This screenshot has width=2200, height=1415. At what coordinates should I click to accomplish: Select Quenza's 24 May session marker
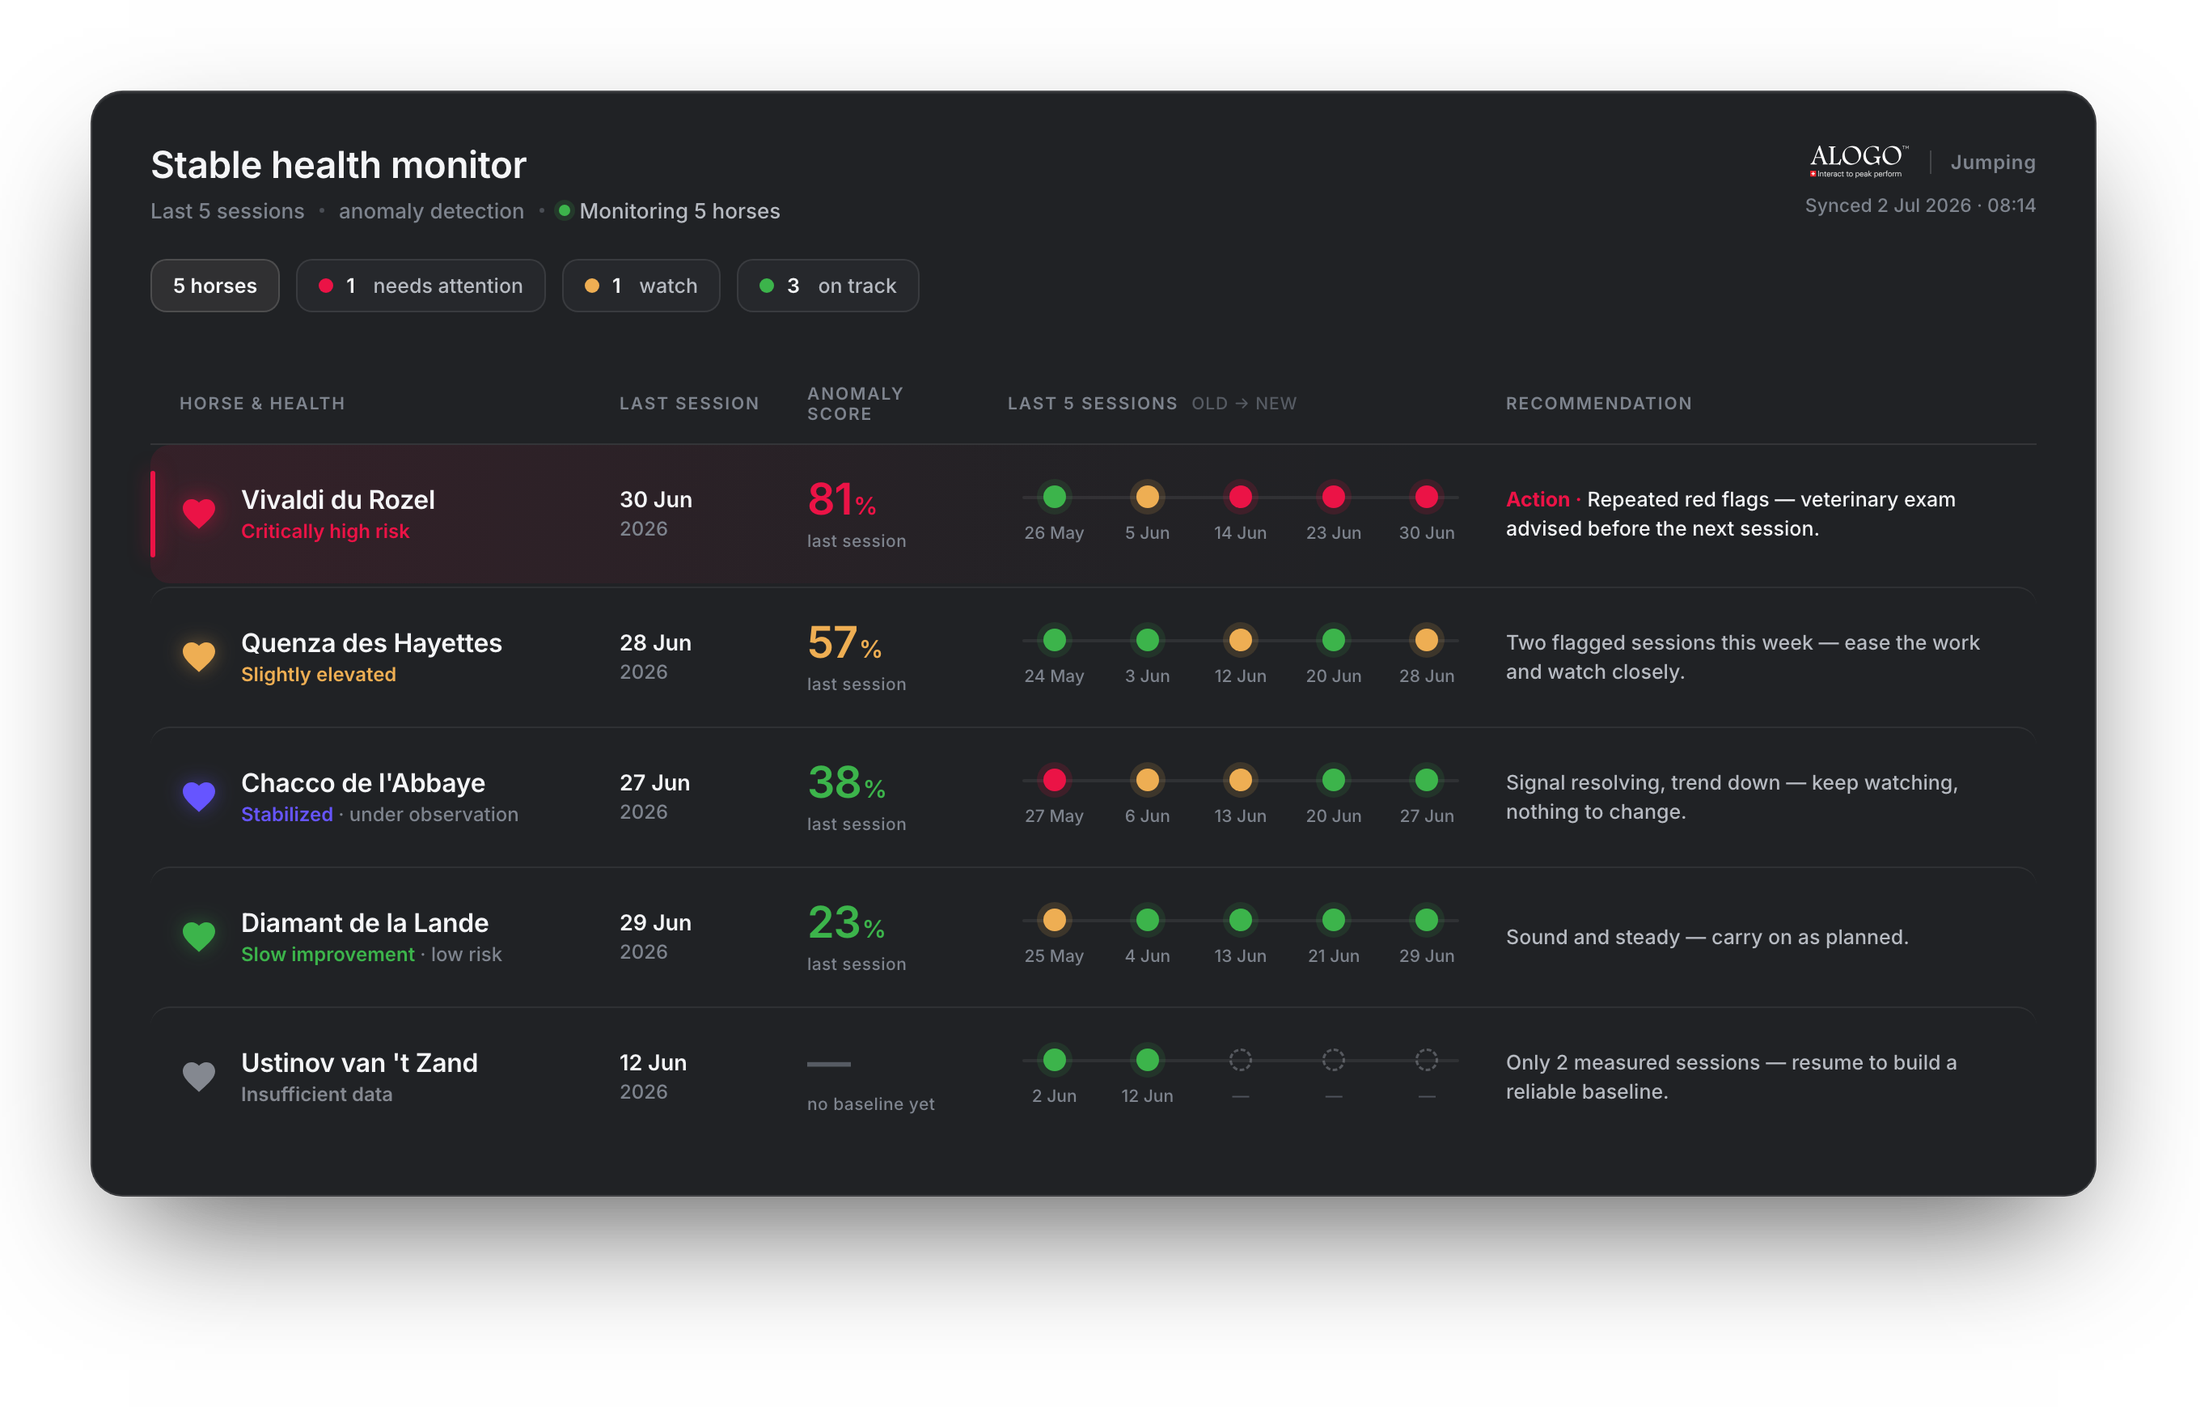pyautogui.click(x=1054, y=640)
